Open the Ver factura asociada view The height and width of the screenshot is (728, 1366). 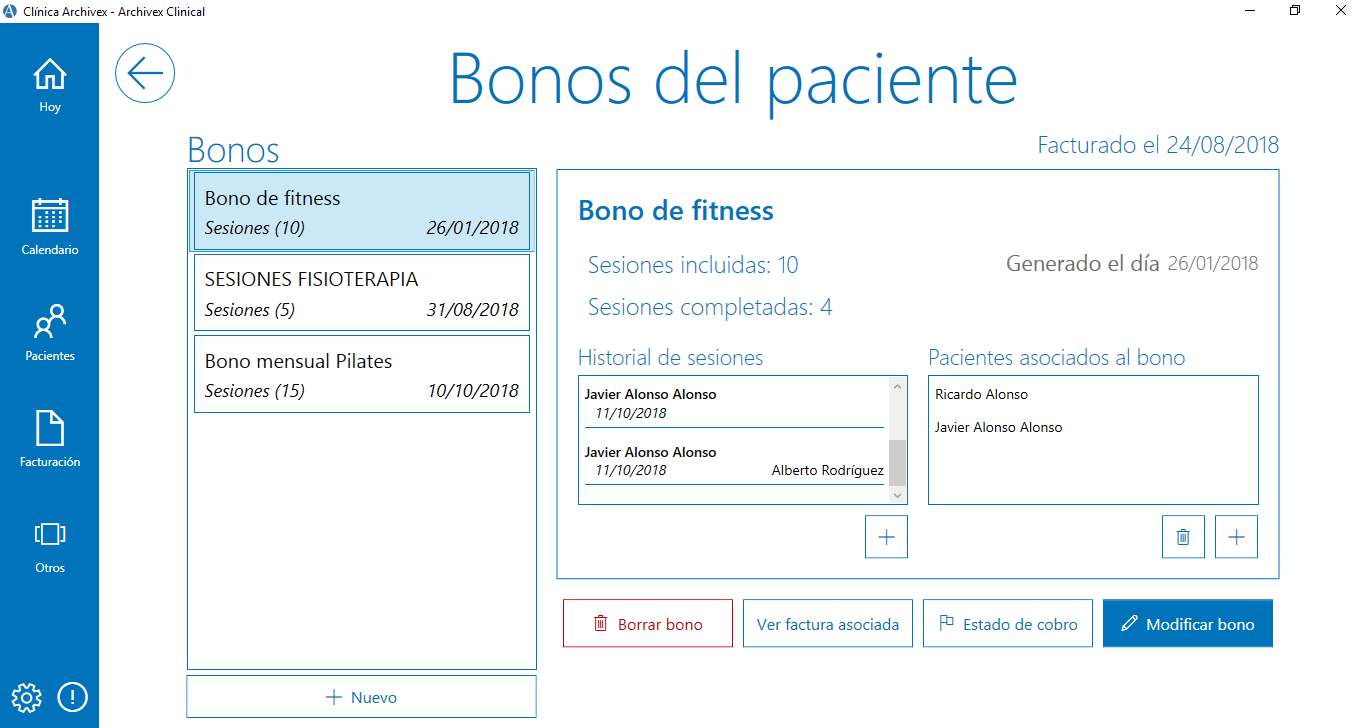(827, 623)
